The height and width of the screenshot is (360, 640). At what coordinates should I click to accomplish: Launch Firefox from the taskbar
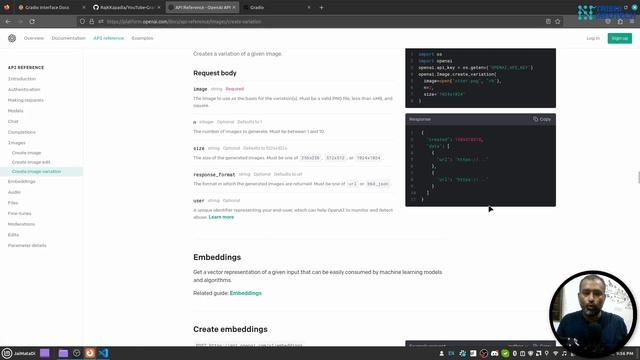pyautogui.click(x=90, y=353)
